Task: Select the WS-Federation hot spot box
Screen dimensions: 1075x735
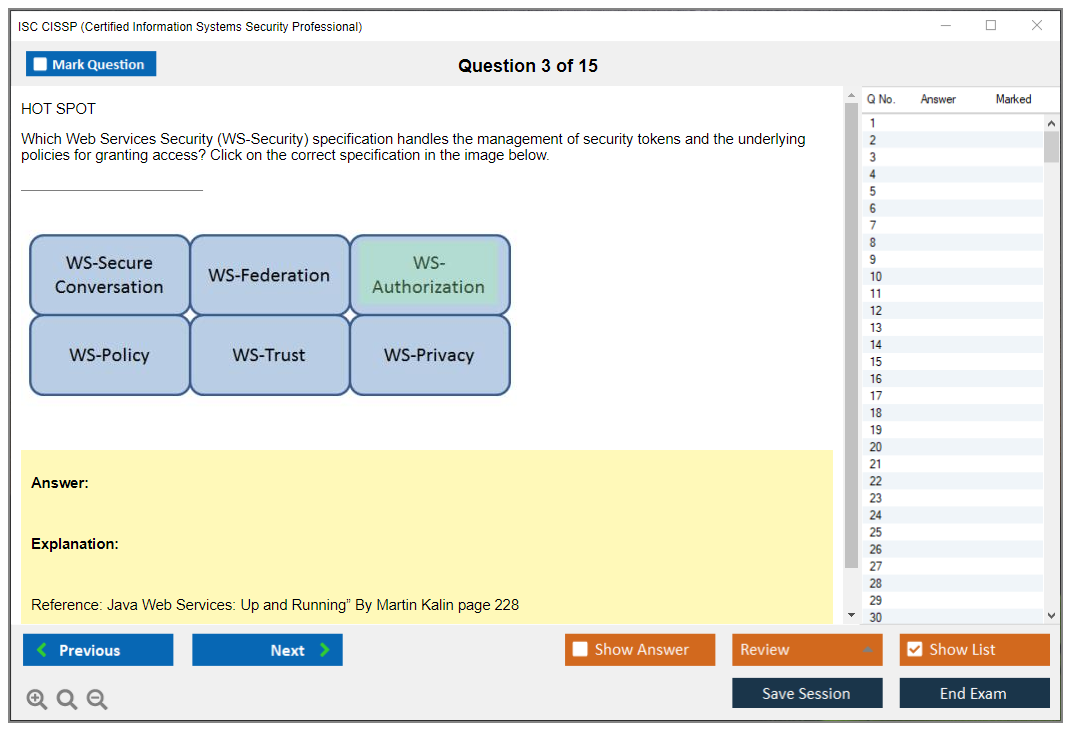Action: [269, 275]
